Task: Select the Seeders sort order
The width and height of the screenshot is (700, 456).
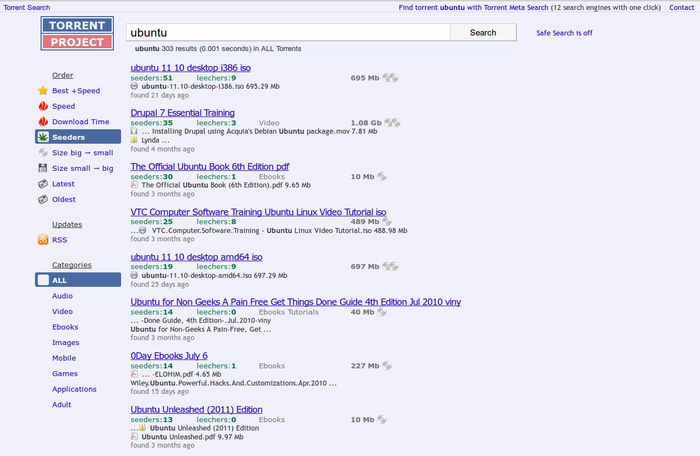Action: (x=78, y=137)
